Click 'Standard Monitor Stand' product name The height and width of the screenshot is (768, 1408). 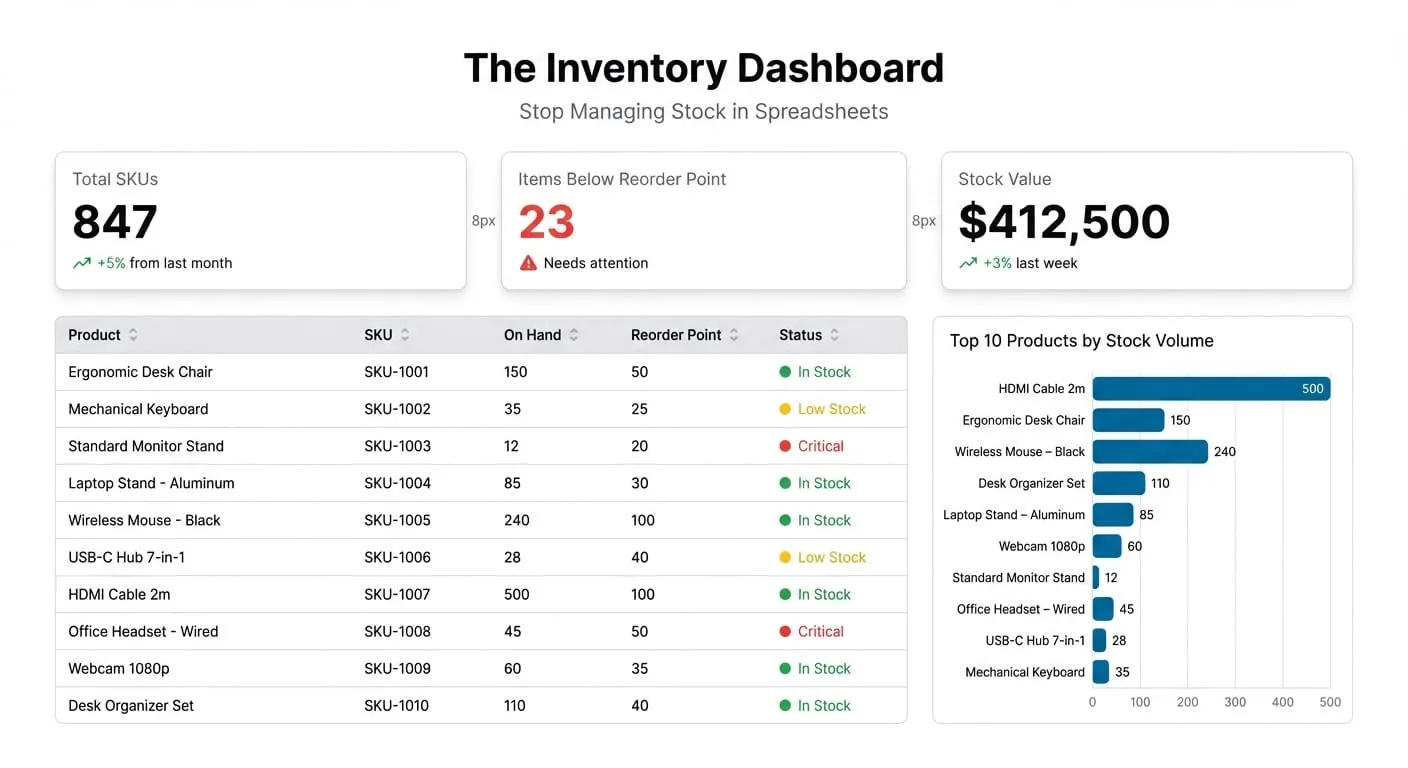click(146, 446)
